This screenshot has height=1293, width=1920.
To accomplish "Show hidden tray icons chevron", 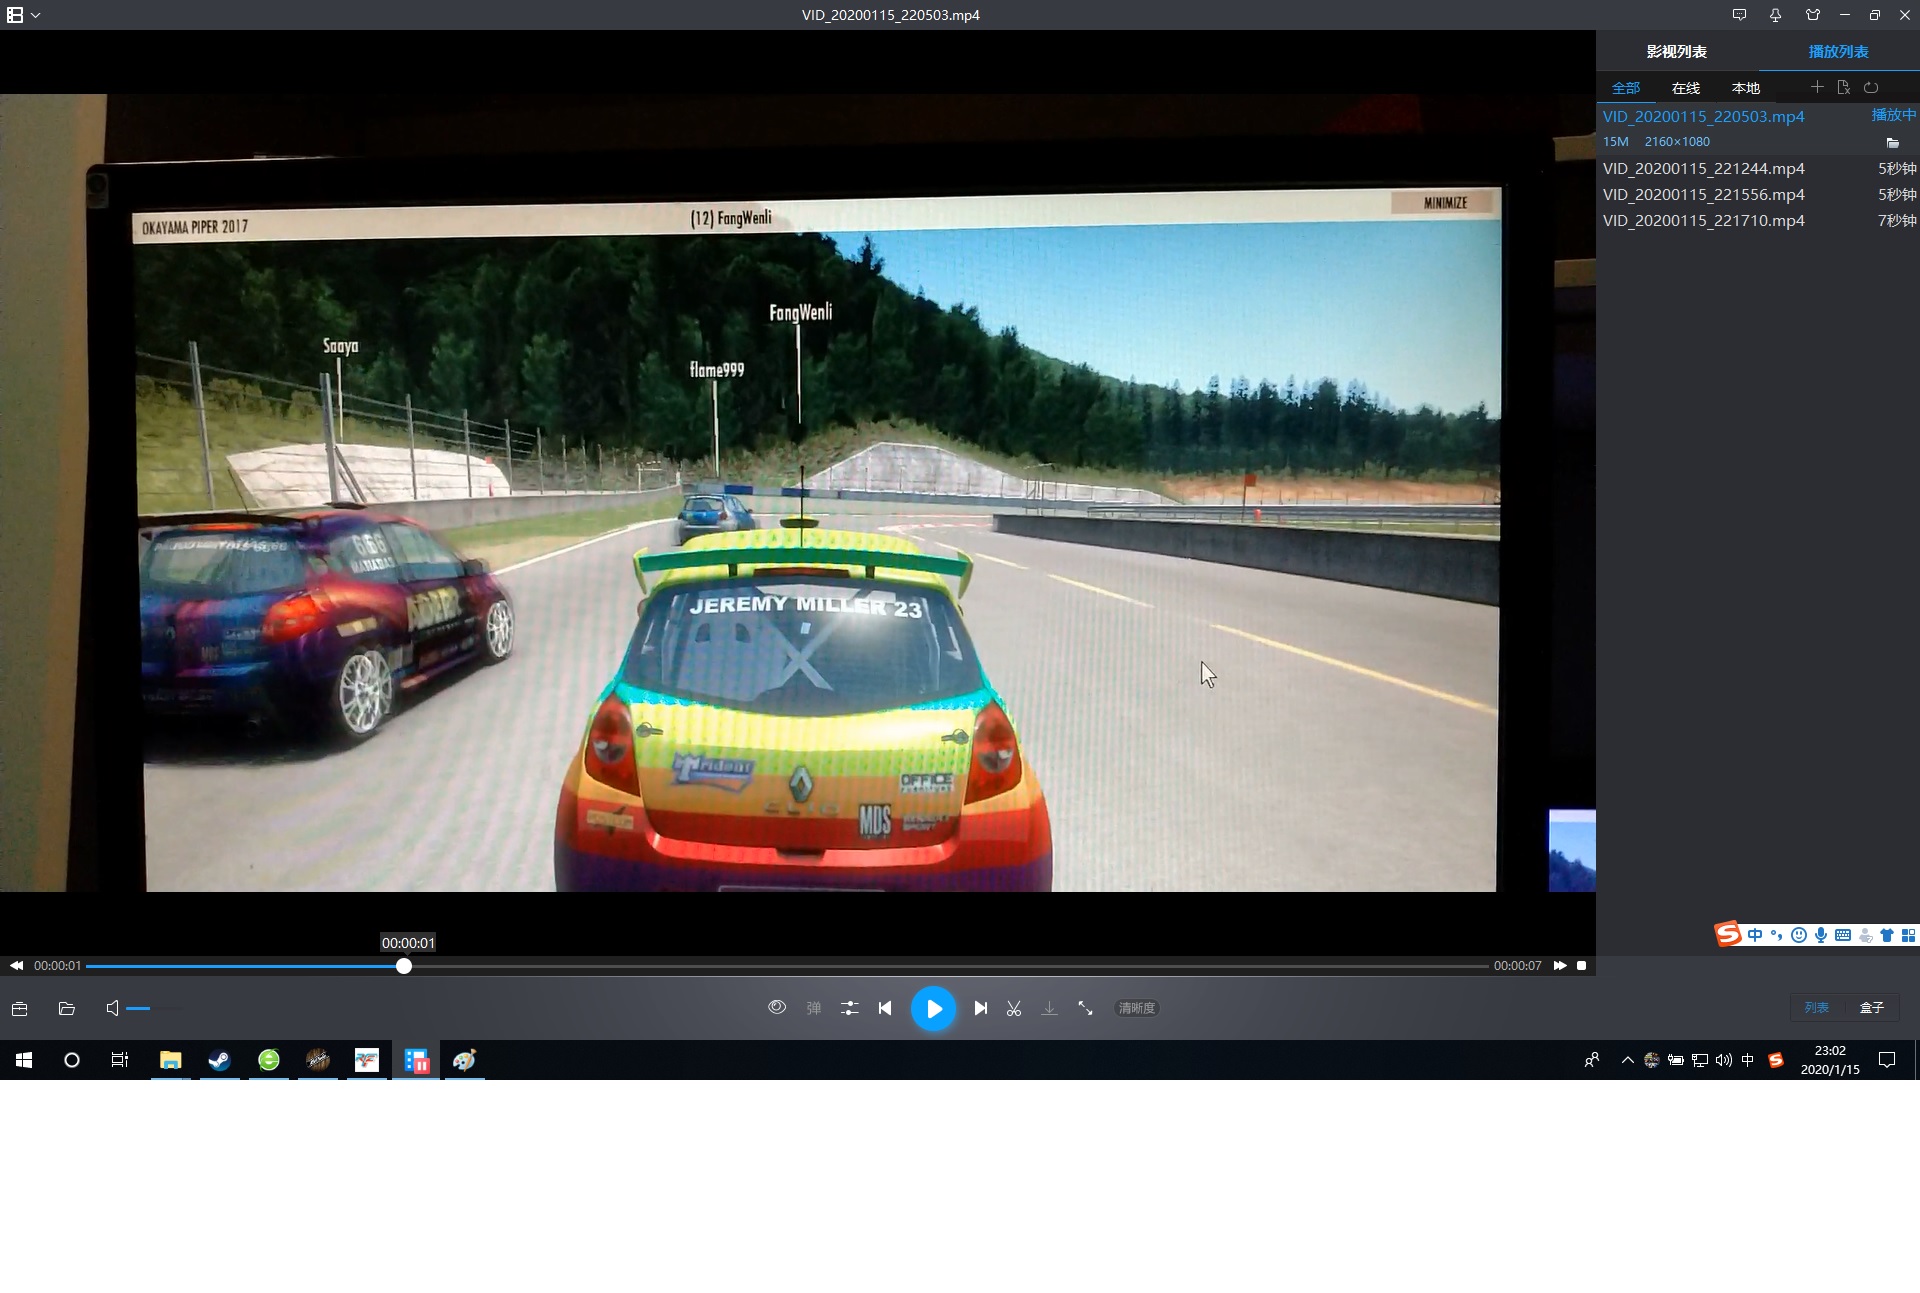I will tap(1627, 1060).
